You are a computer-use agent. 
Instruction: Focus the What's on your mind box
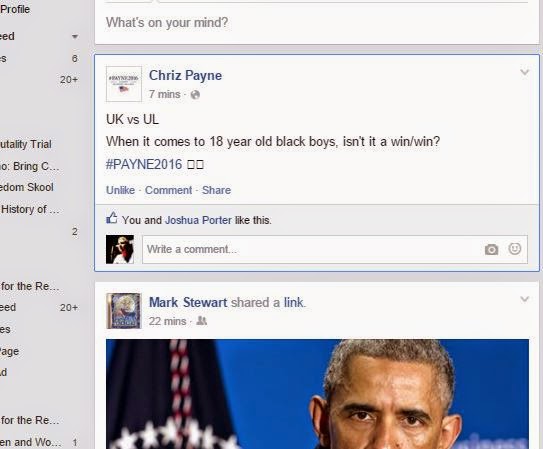click(317, 23)
